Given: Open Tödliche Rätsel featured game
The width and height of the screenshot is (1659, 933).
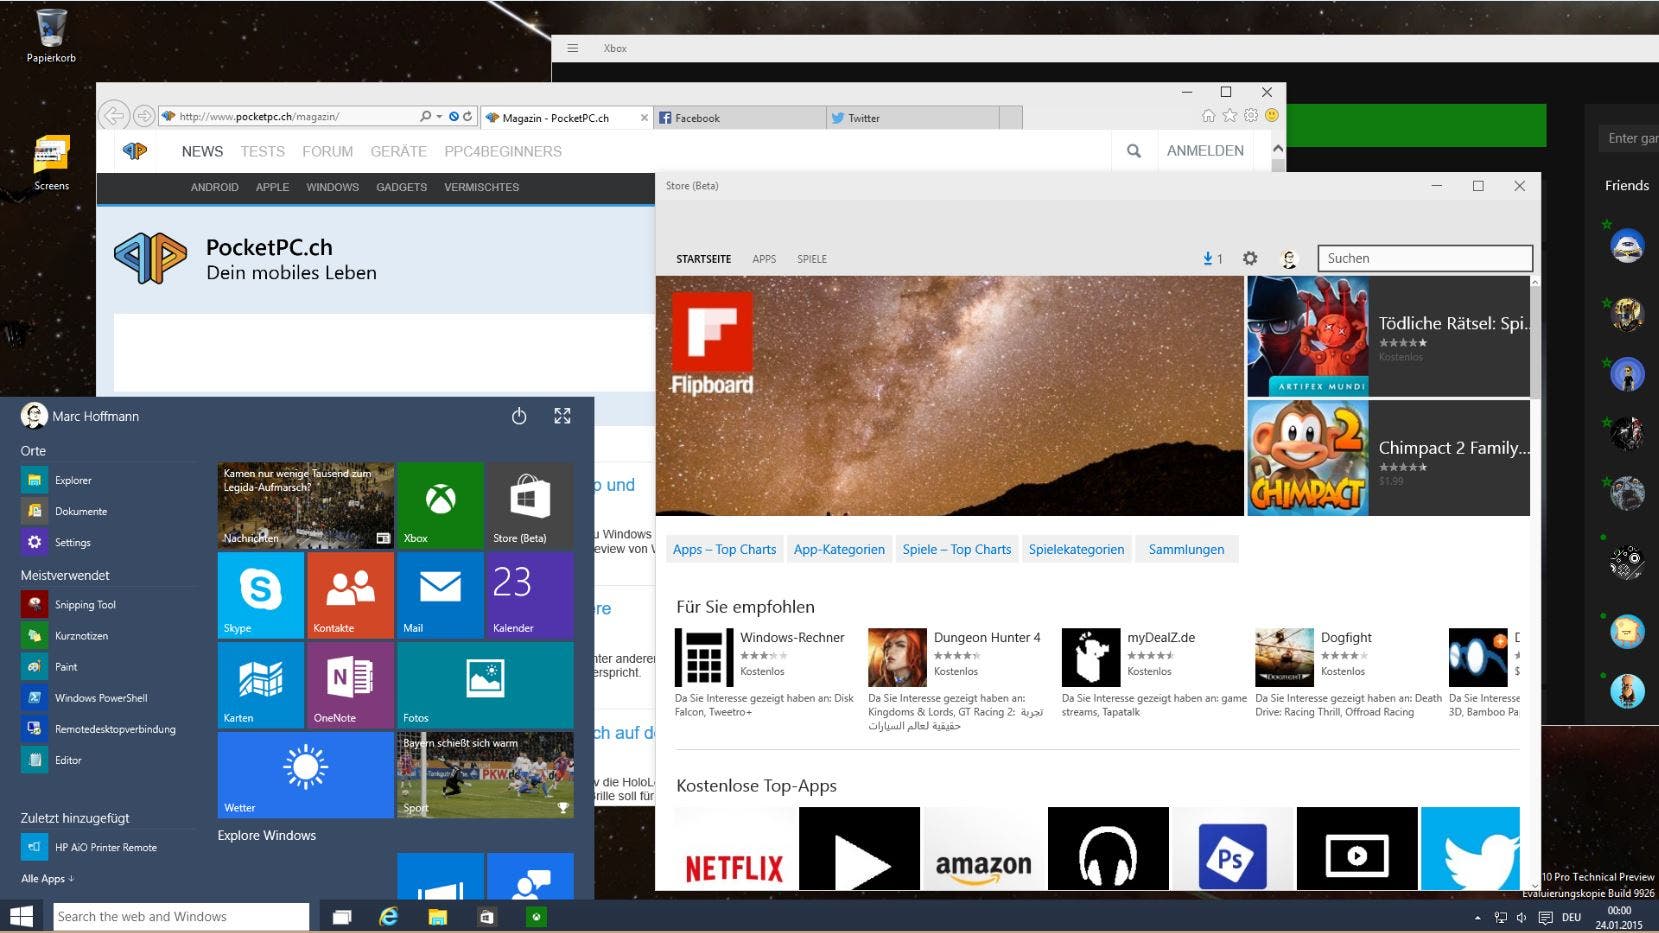Looking at the screenshot, I should pos(1388,337).
